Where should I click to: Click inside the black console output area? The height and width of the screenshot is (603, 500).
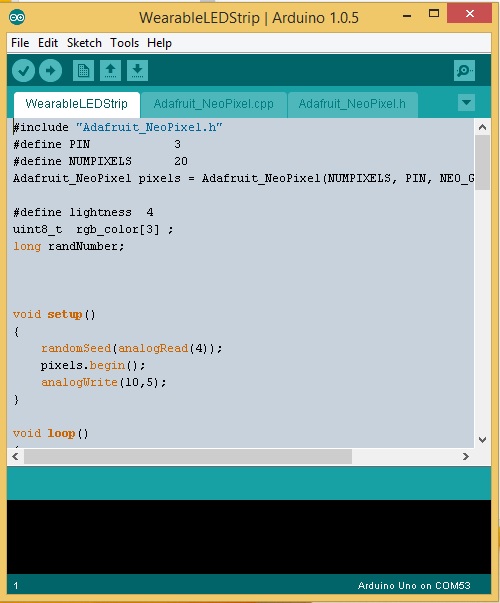pyautogui.click(x=249, y=537)
